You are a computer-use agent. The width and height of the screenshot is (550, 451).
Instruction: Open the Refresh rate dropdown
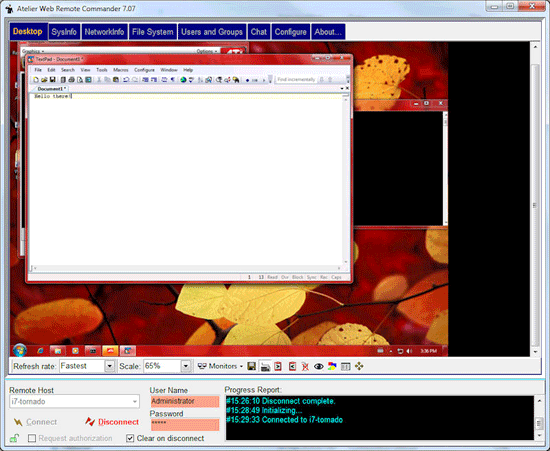pyautogui.click(x=110, y=366)
